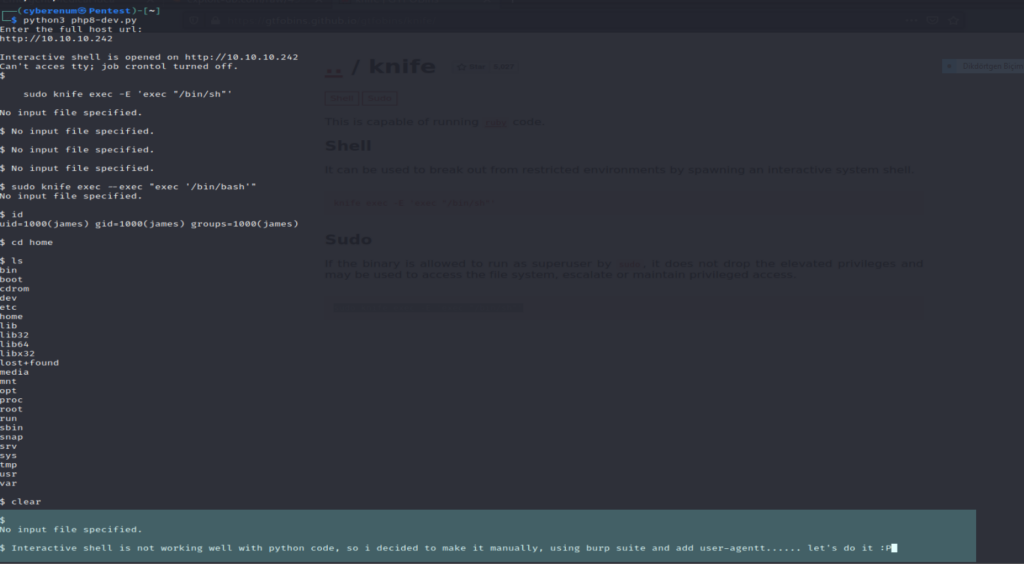The height and width of the screenshot is (564, 1024).
Task: Select 'usr' in the directory listing
Action: tap(8, 474)
